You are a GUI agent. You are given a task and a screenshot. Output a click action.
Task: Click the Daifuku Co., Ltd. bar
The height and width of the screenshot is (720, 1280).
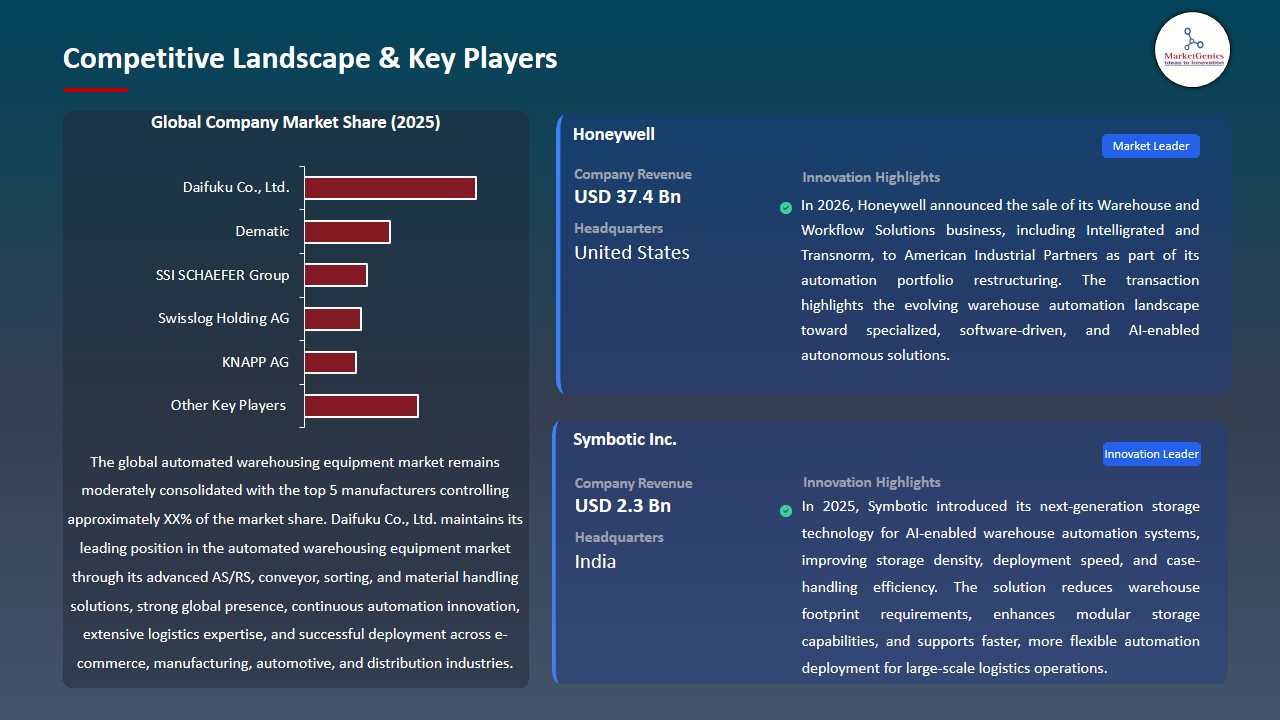pyautogui.click(x=390, y=188)
